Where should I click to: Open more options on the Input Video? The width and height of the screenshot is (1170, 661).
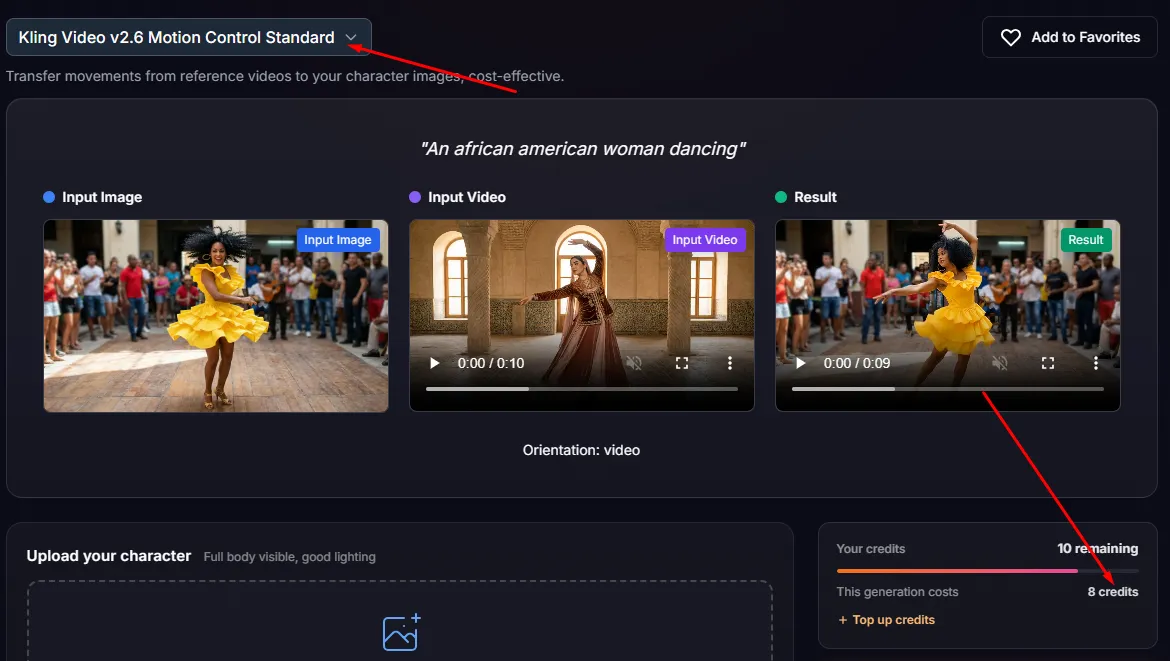tap(730, 363)
